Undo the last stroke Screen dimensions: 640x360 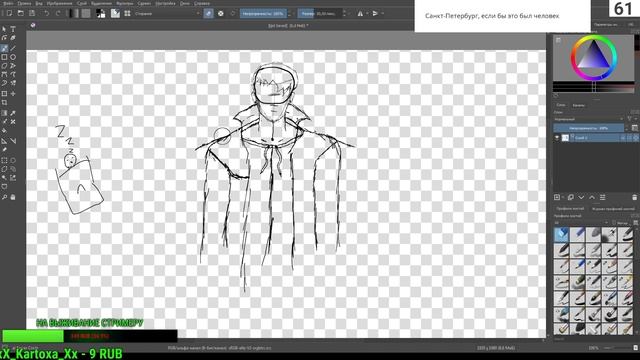[46, 13]
